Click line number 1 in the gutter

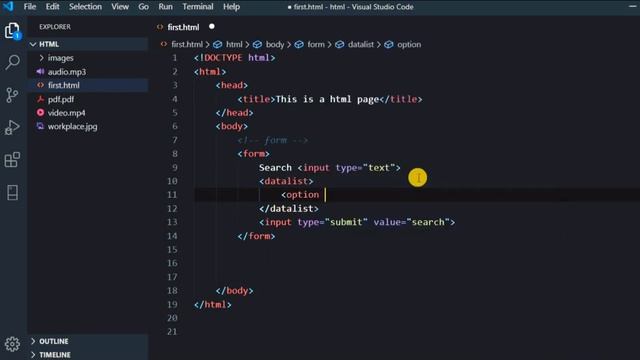coord(175,58)
